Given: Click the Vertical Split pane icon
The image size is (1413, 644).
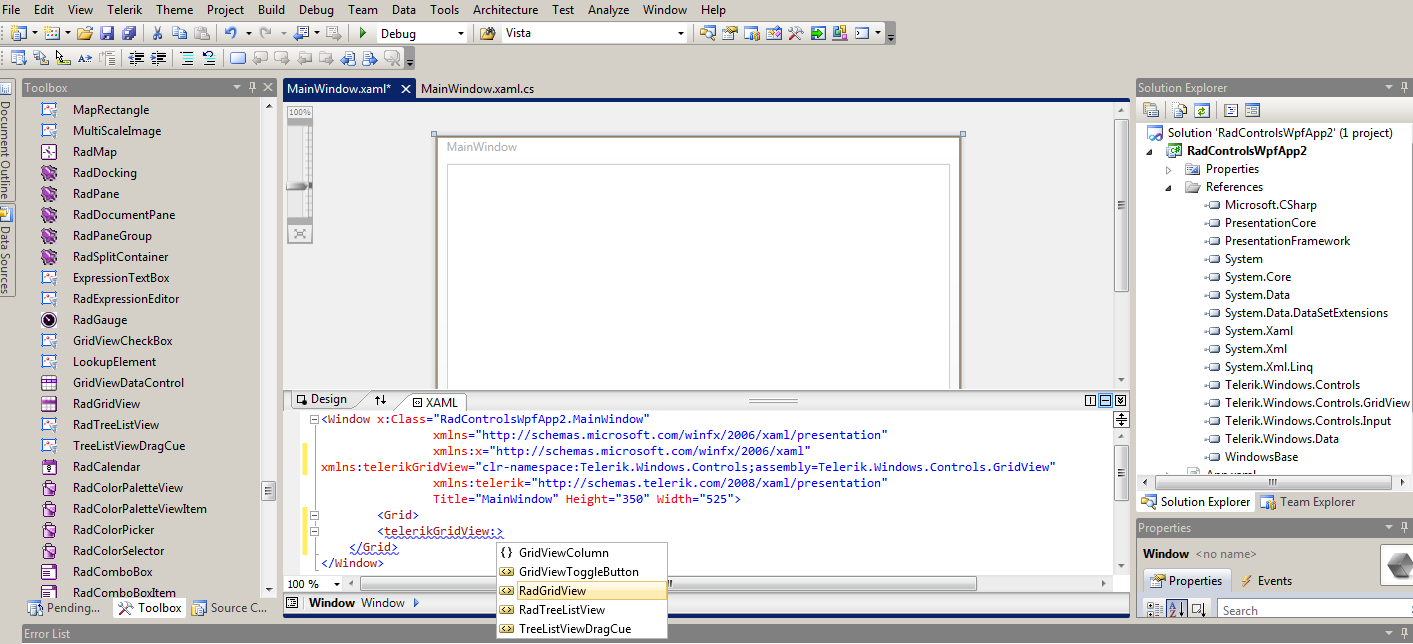Looking at the screenshot, I should [x=1091, y=401].
